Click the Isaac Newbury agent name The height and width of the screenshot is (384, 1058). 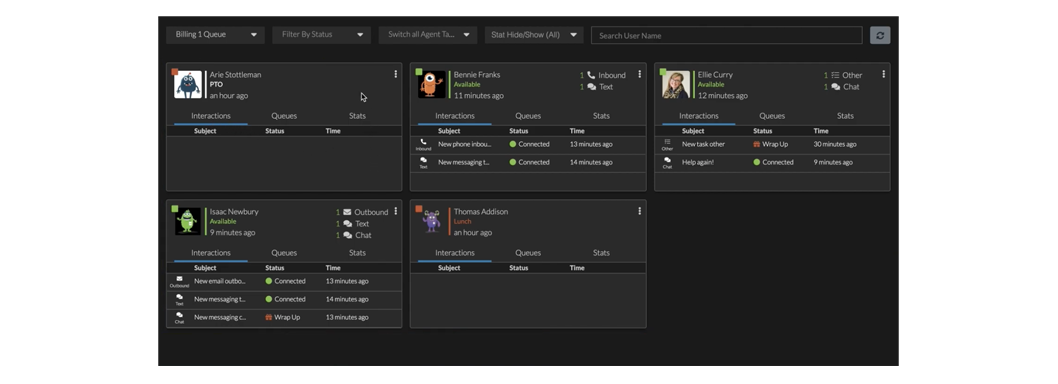(x=234, y=212)
